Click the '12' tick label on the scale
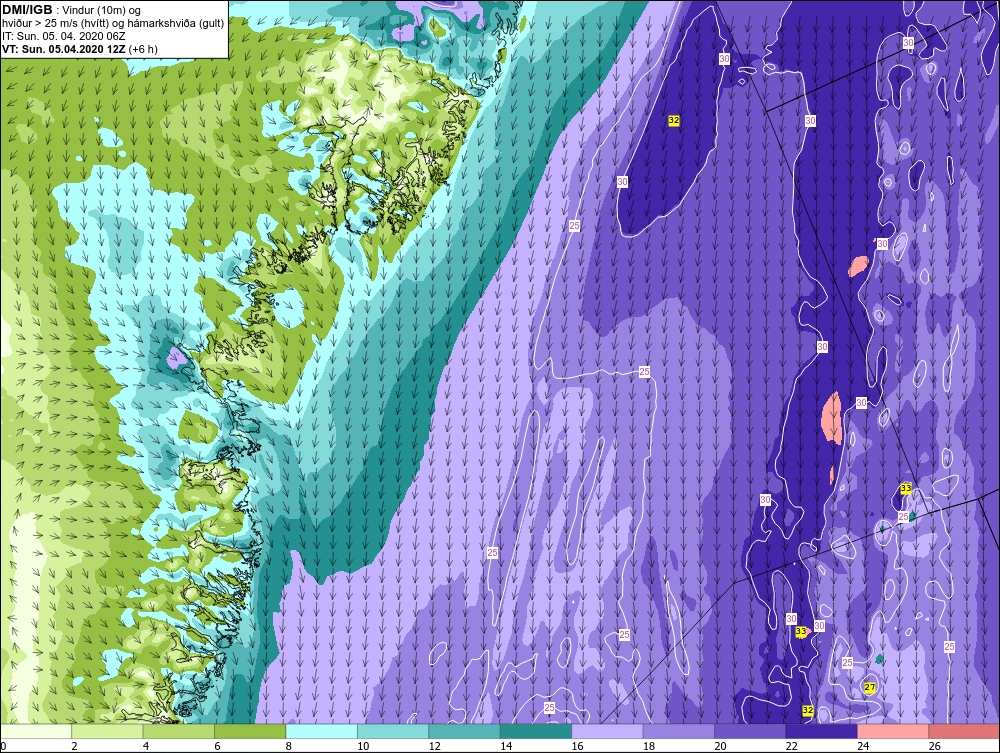The width and height of the screenshot is (1000, 753). [x=434, y=746]
